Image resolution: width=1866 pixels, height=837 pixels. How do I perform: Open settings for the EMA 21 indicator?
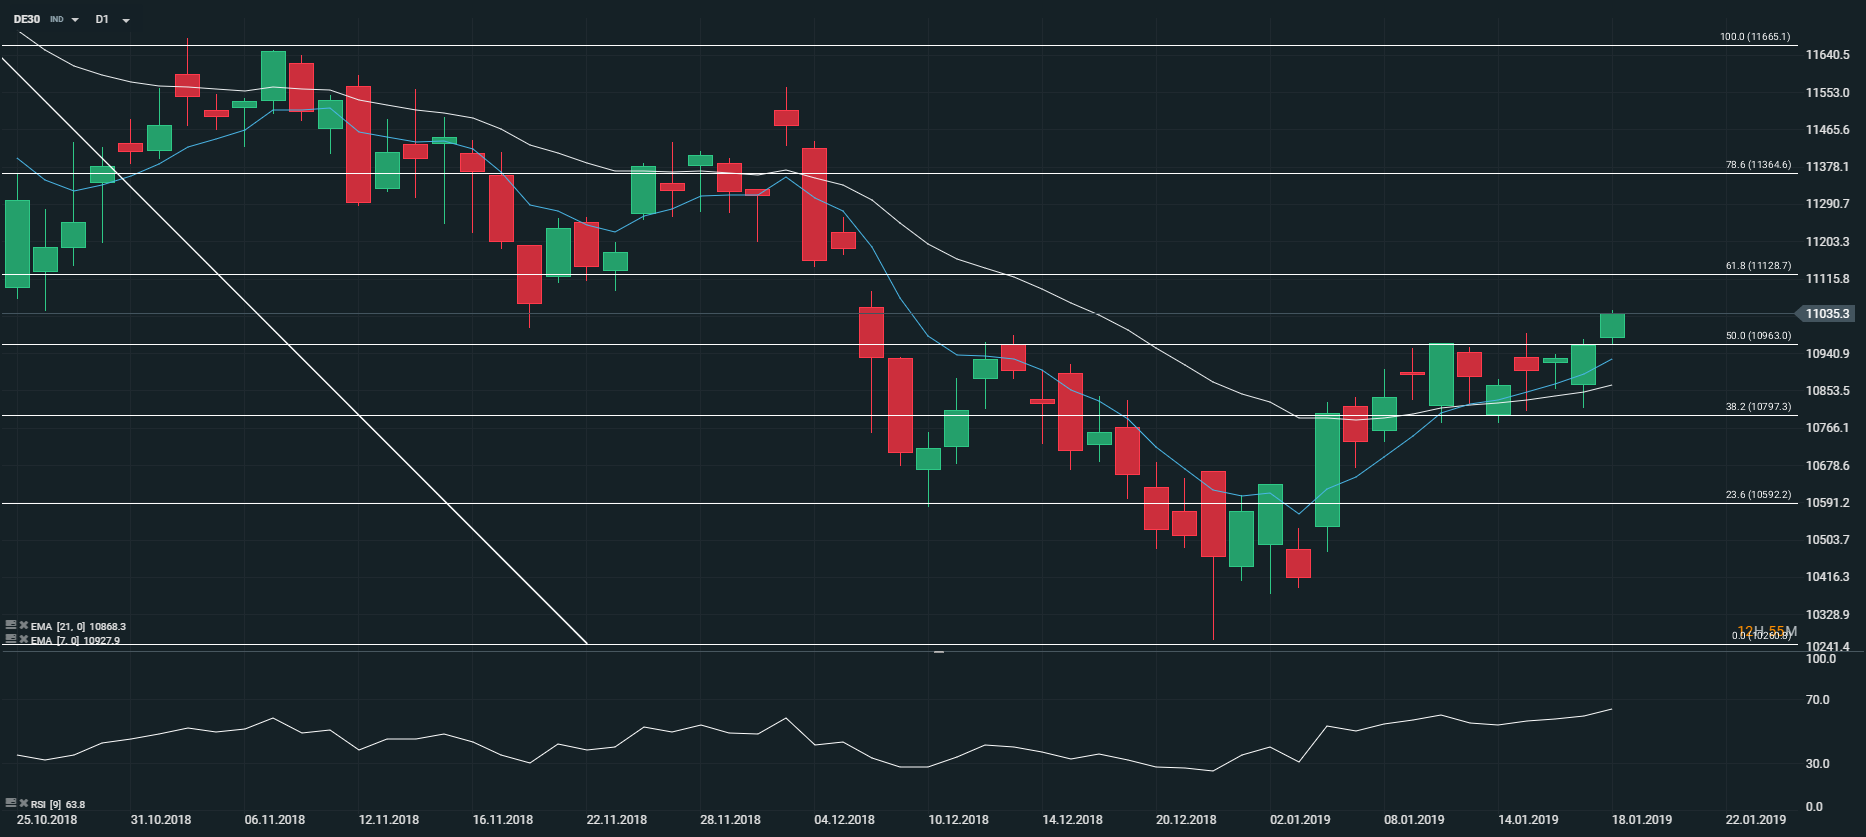(11, 626)
